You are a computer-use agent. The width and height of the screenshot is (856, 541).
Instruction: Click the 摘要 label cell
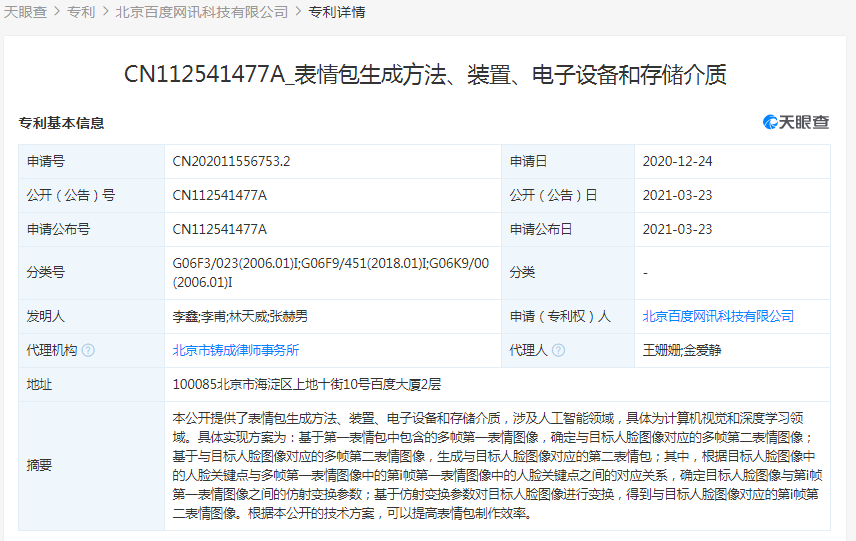point(92,466)
